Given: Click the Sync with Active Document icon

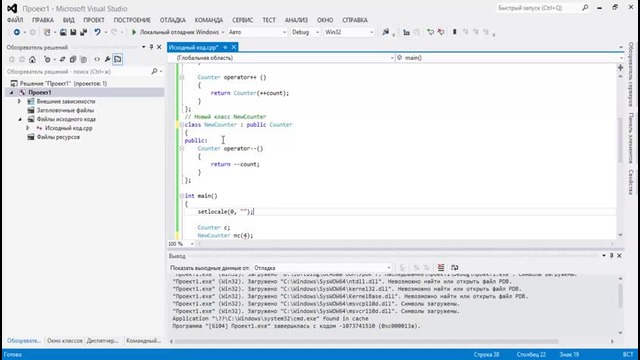Looking at the screenshot, I should pyautogui.click(x=62, y=60).
